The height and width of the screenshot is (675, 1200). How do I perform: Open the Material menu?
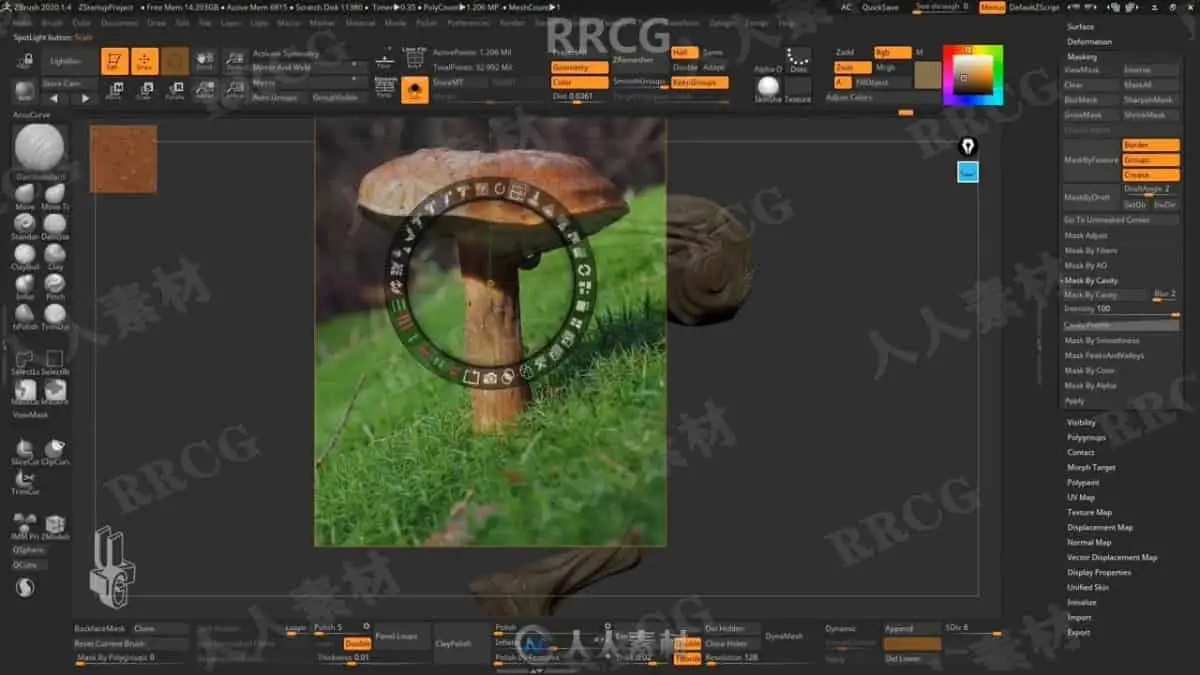tap(360, 22)
